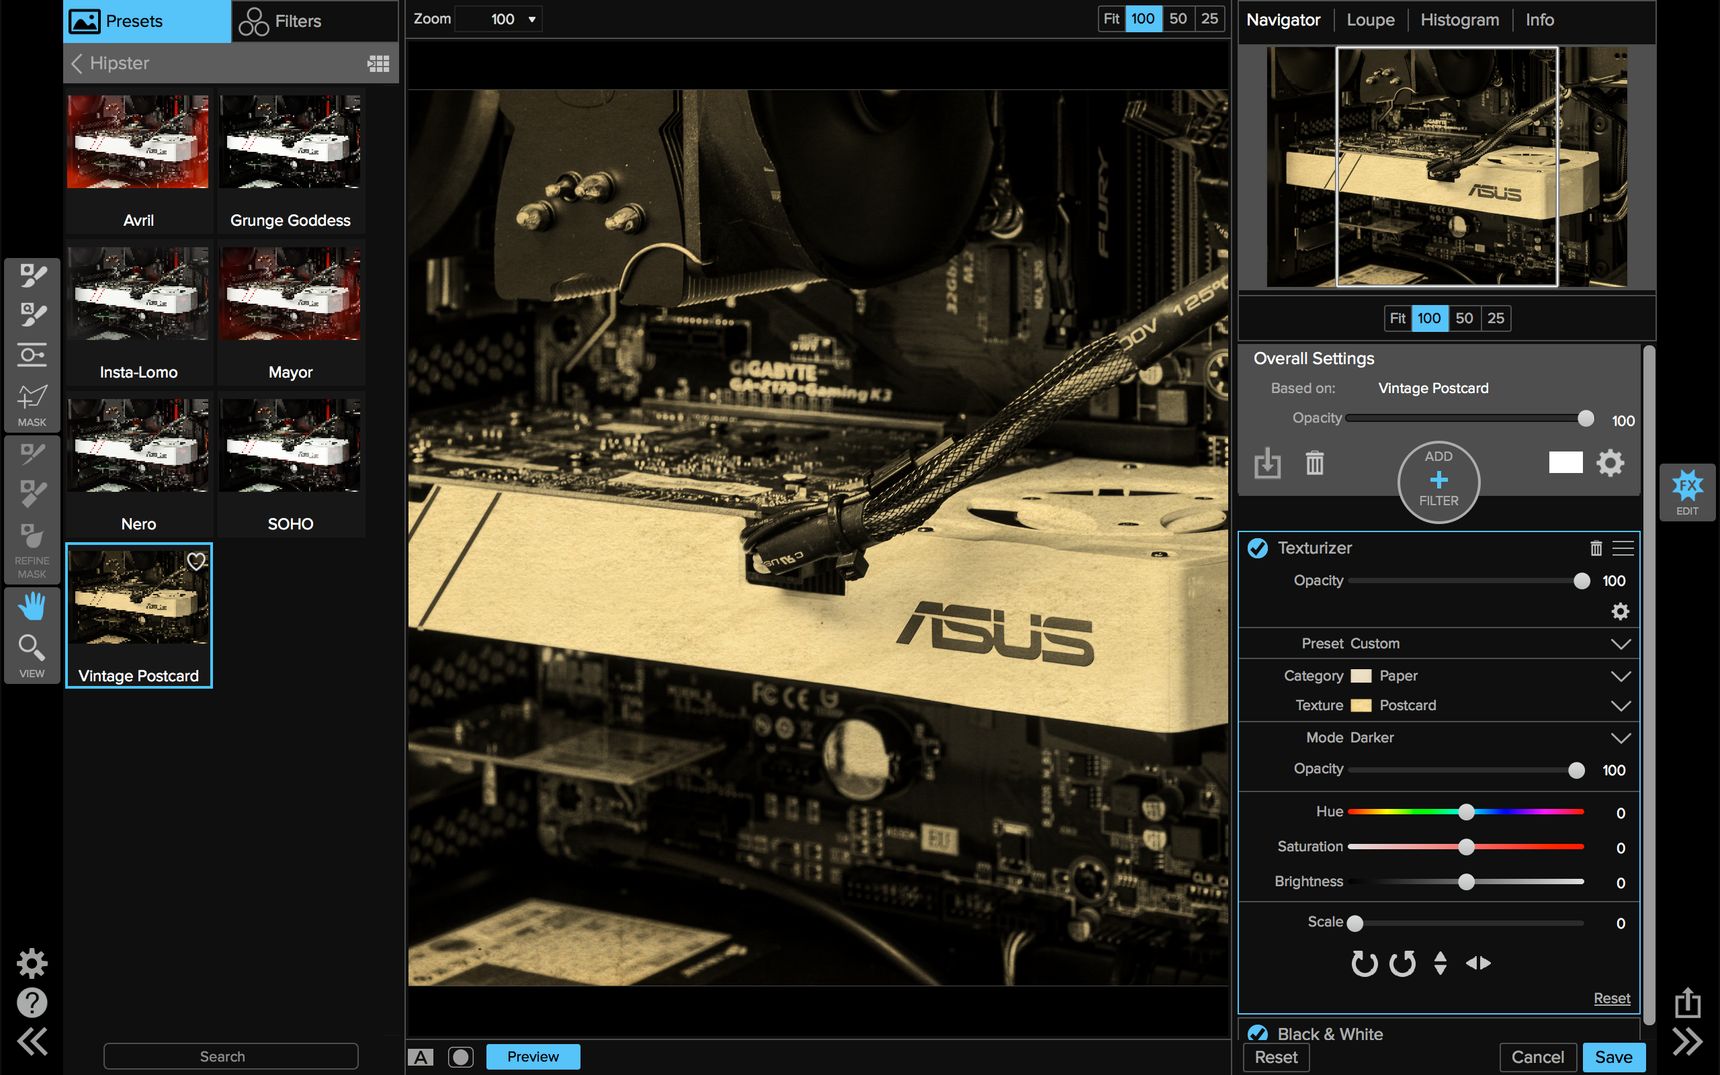Open the Texturizer blending gear
Image resolution: width=1720 pixels, height=1075 pixels.
1621,611
